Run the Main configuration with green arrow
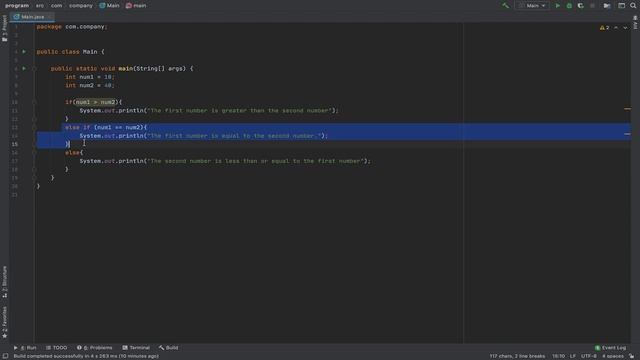The width and height of the screenshot is (640, 360). (558, 6)
